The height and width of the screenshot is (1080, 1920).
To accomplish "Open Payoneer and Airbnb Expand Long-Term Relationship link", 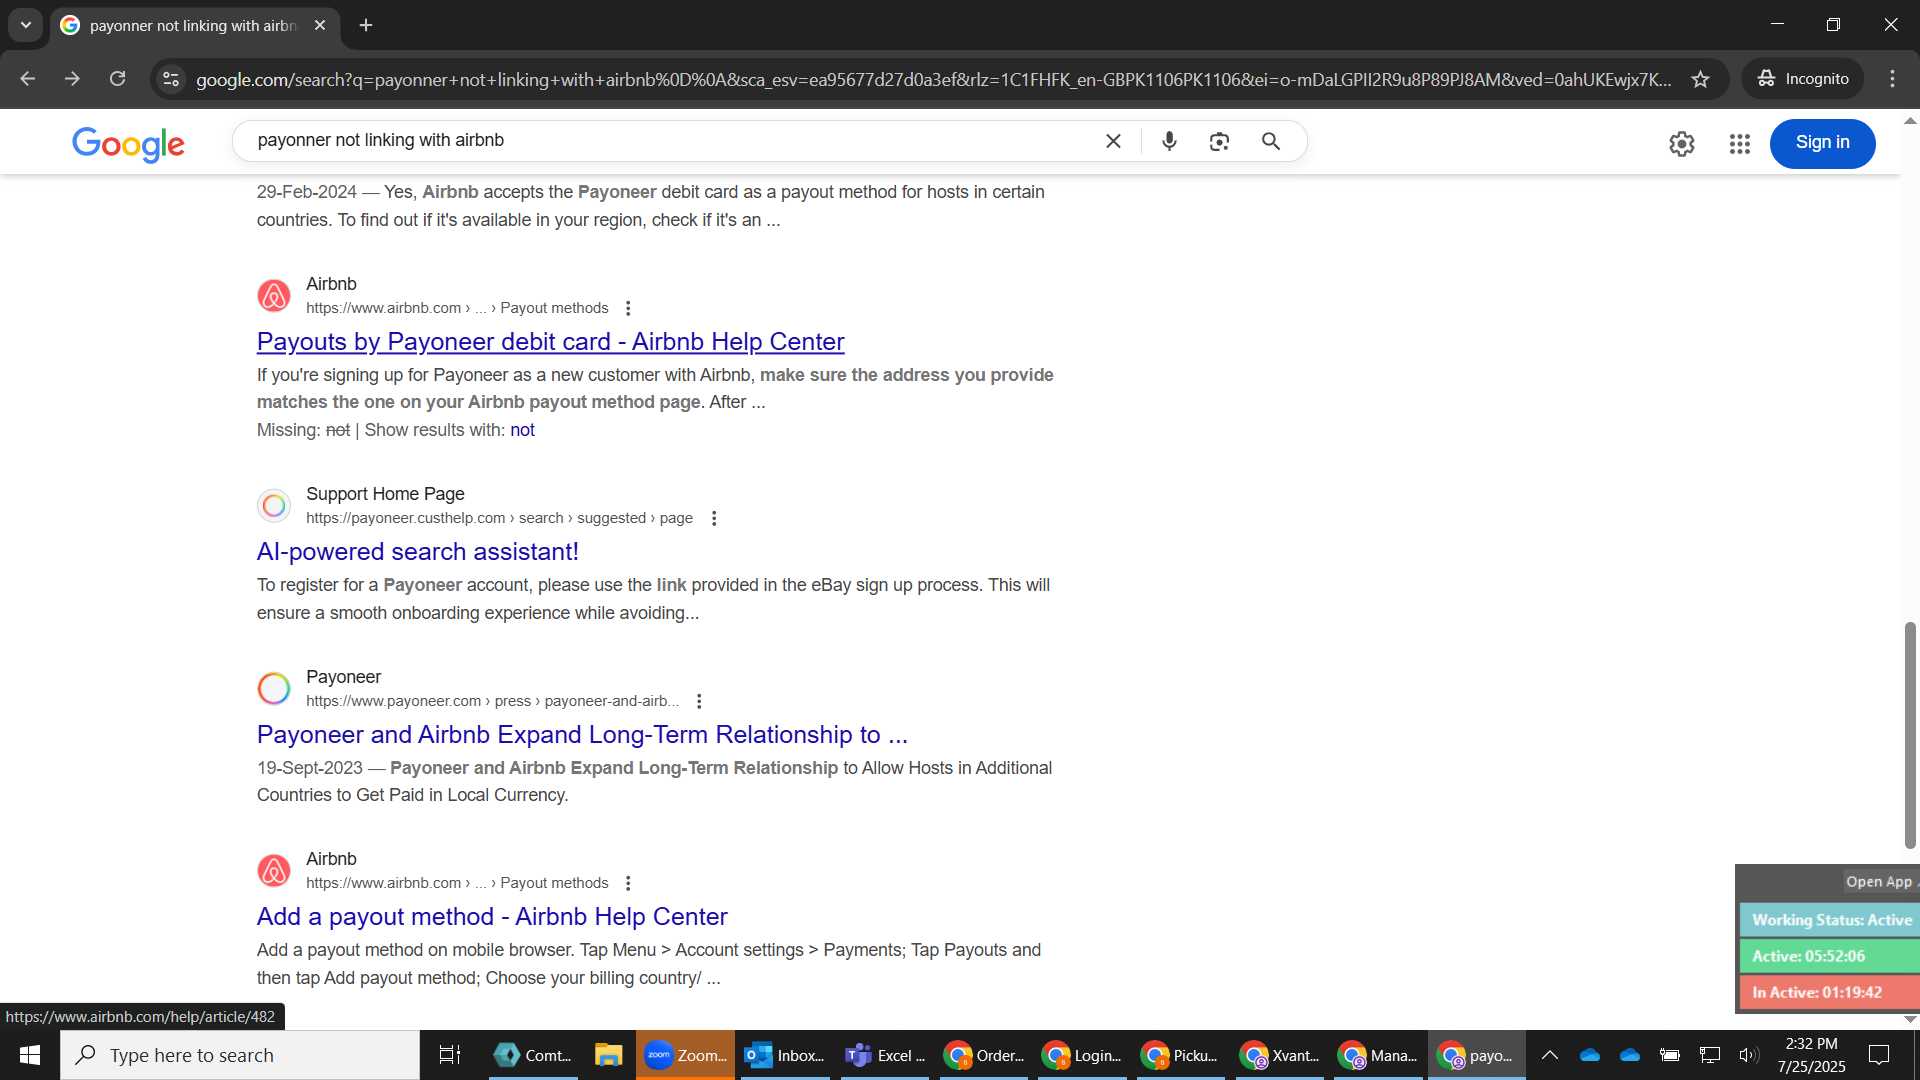I will [x=582, y=734].
